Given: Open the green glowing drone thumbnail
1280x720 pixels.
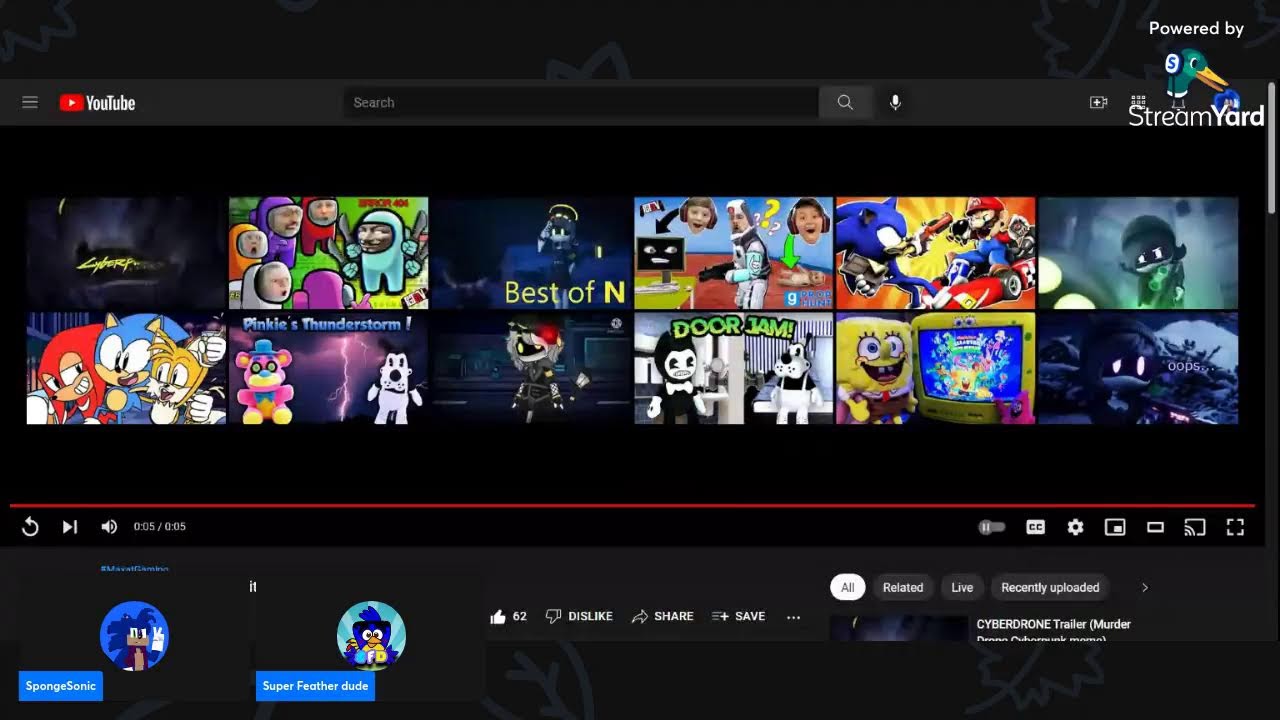Looking at the screenshot, I should point(1138,253).
